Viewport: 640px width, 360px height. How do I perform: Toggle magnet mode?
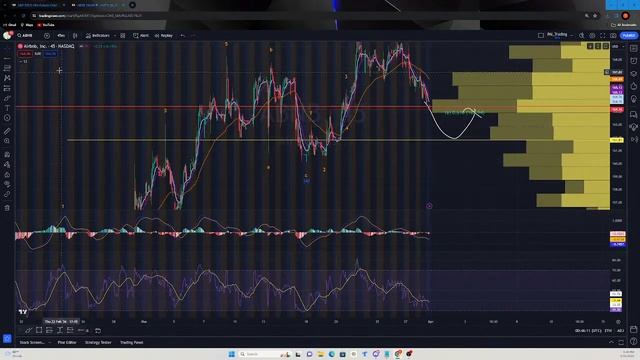pyautogui.click(x=7, y=154)
